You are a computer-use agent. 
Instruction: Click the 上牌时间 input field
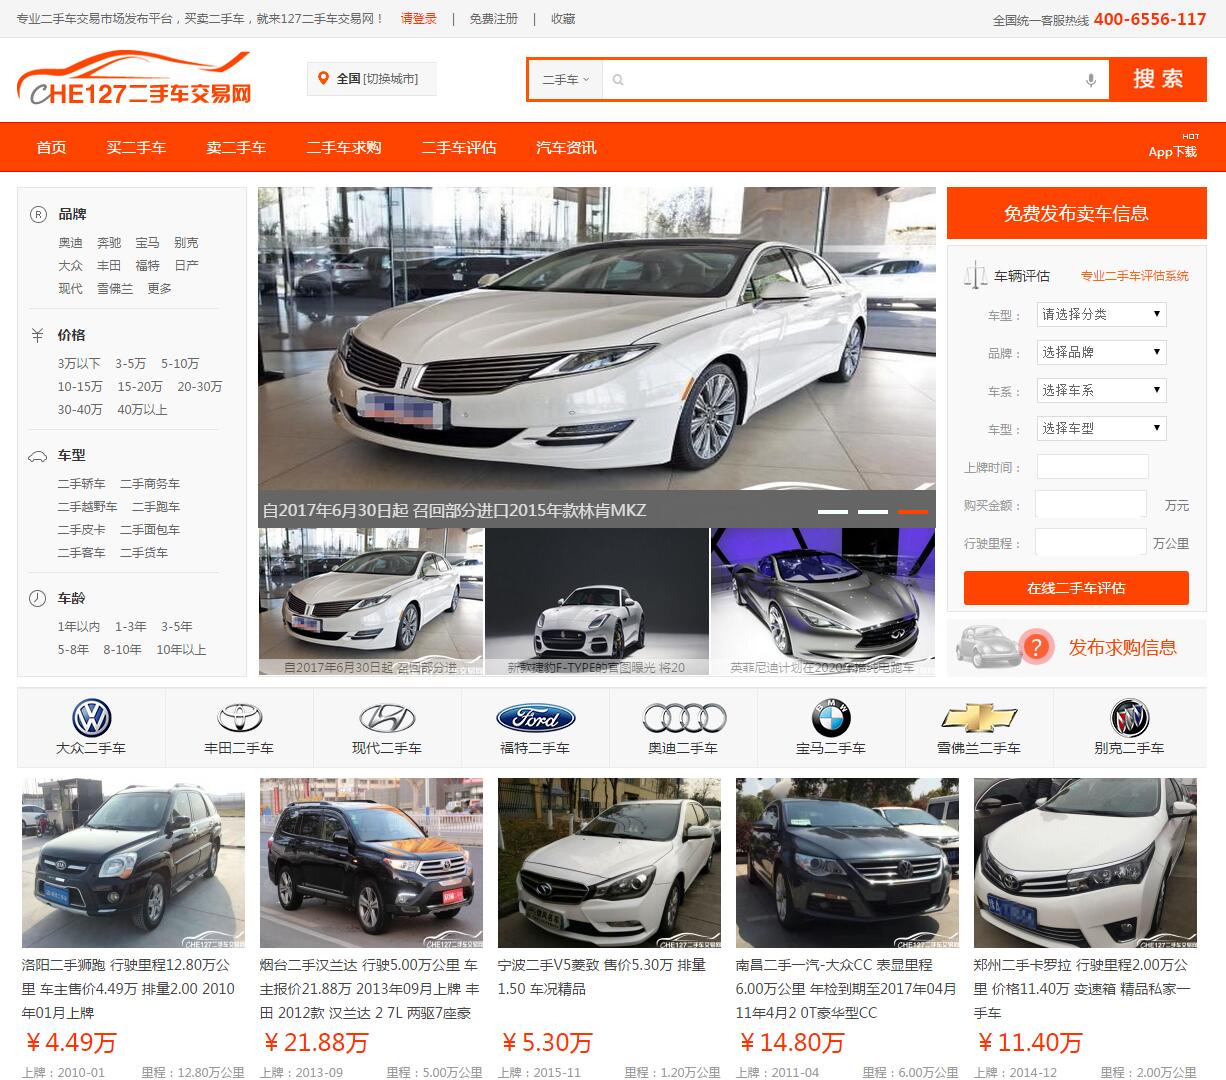pos(1093,467)
